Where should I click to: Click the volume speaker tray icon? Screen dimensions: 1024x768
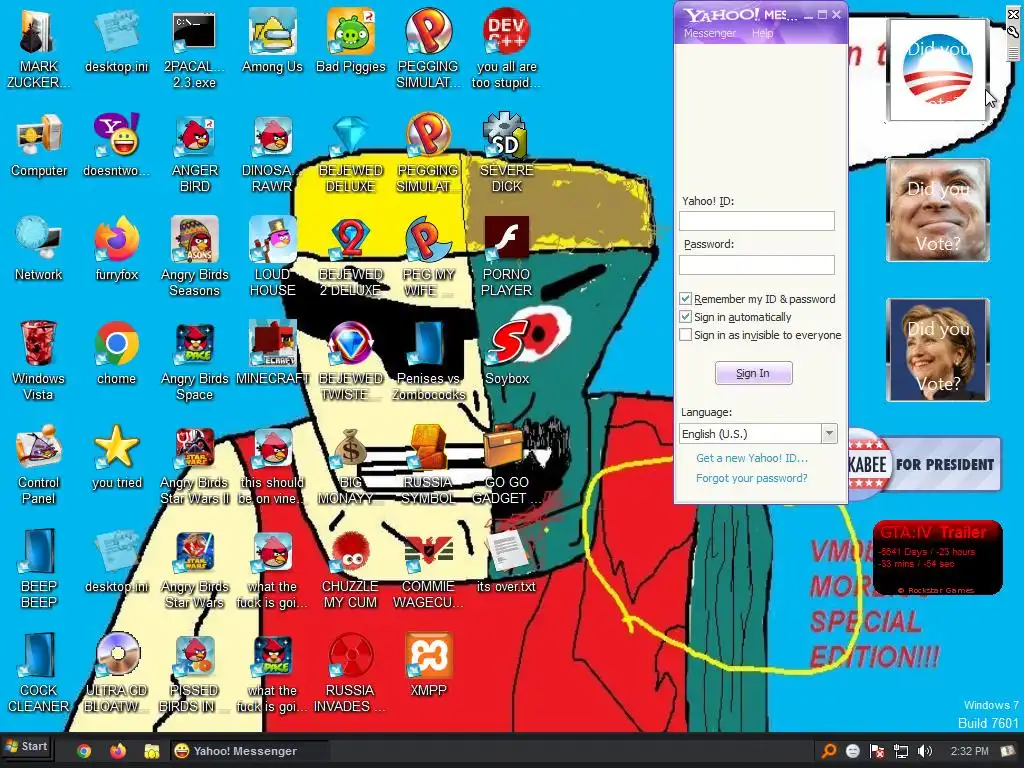pos(925,751)
